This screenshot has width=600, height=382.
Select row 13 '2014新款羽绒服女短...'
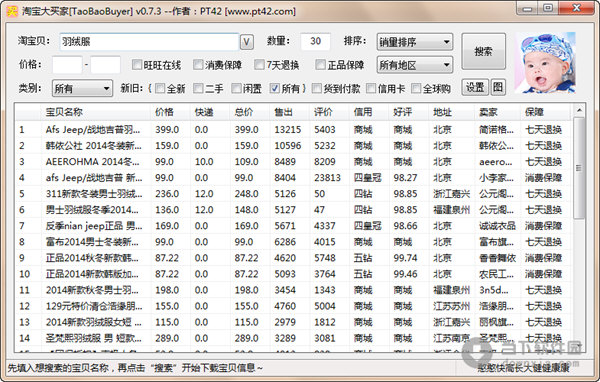point(294,322)
